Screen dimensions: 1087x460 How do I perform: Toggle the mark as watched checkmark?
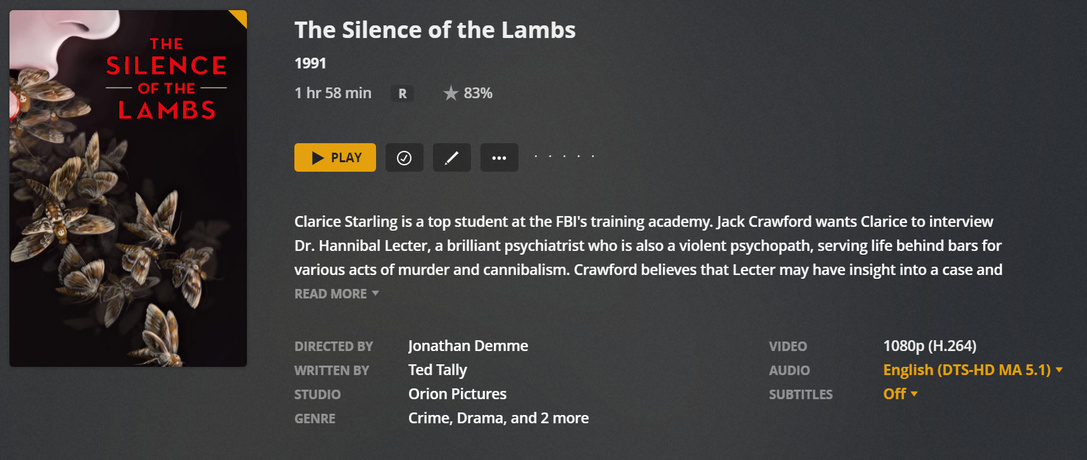click(x=404, y=158)
